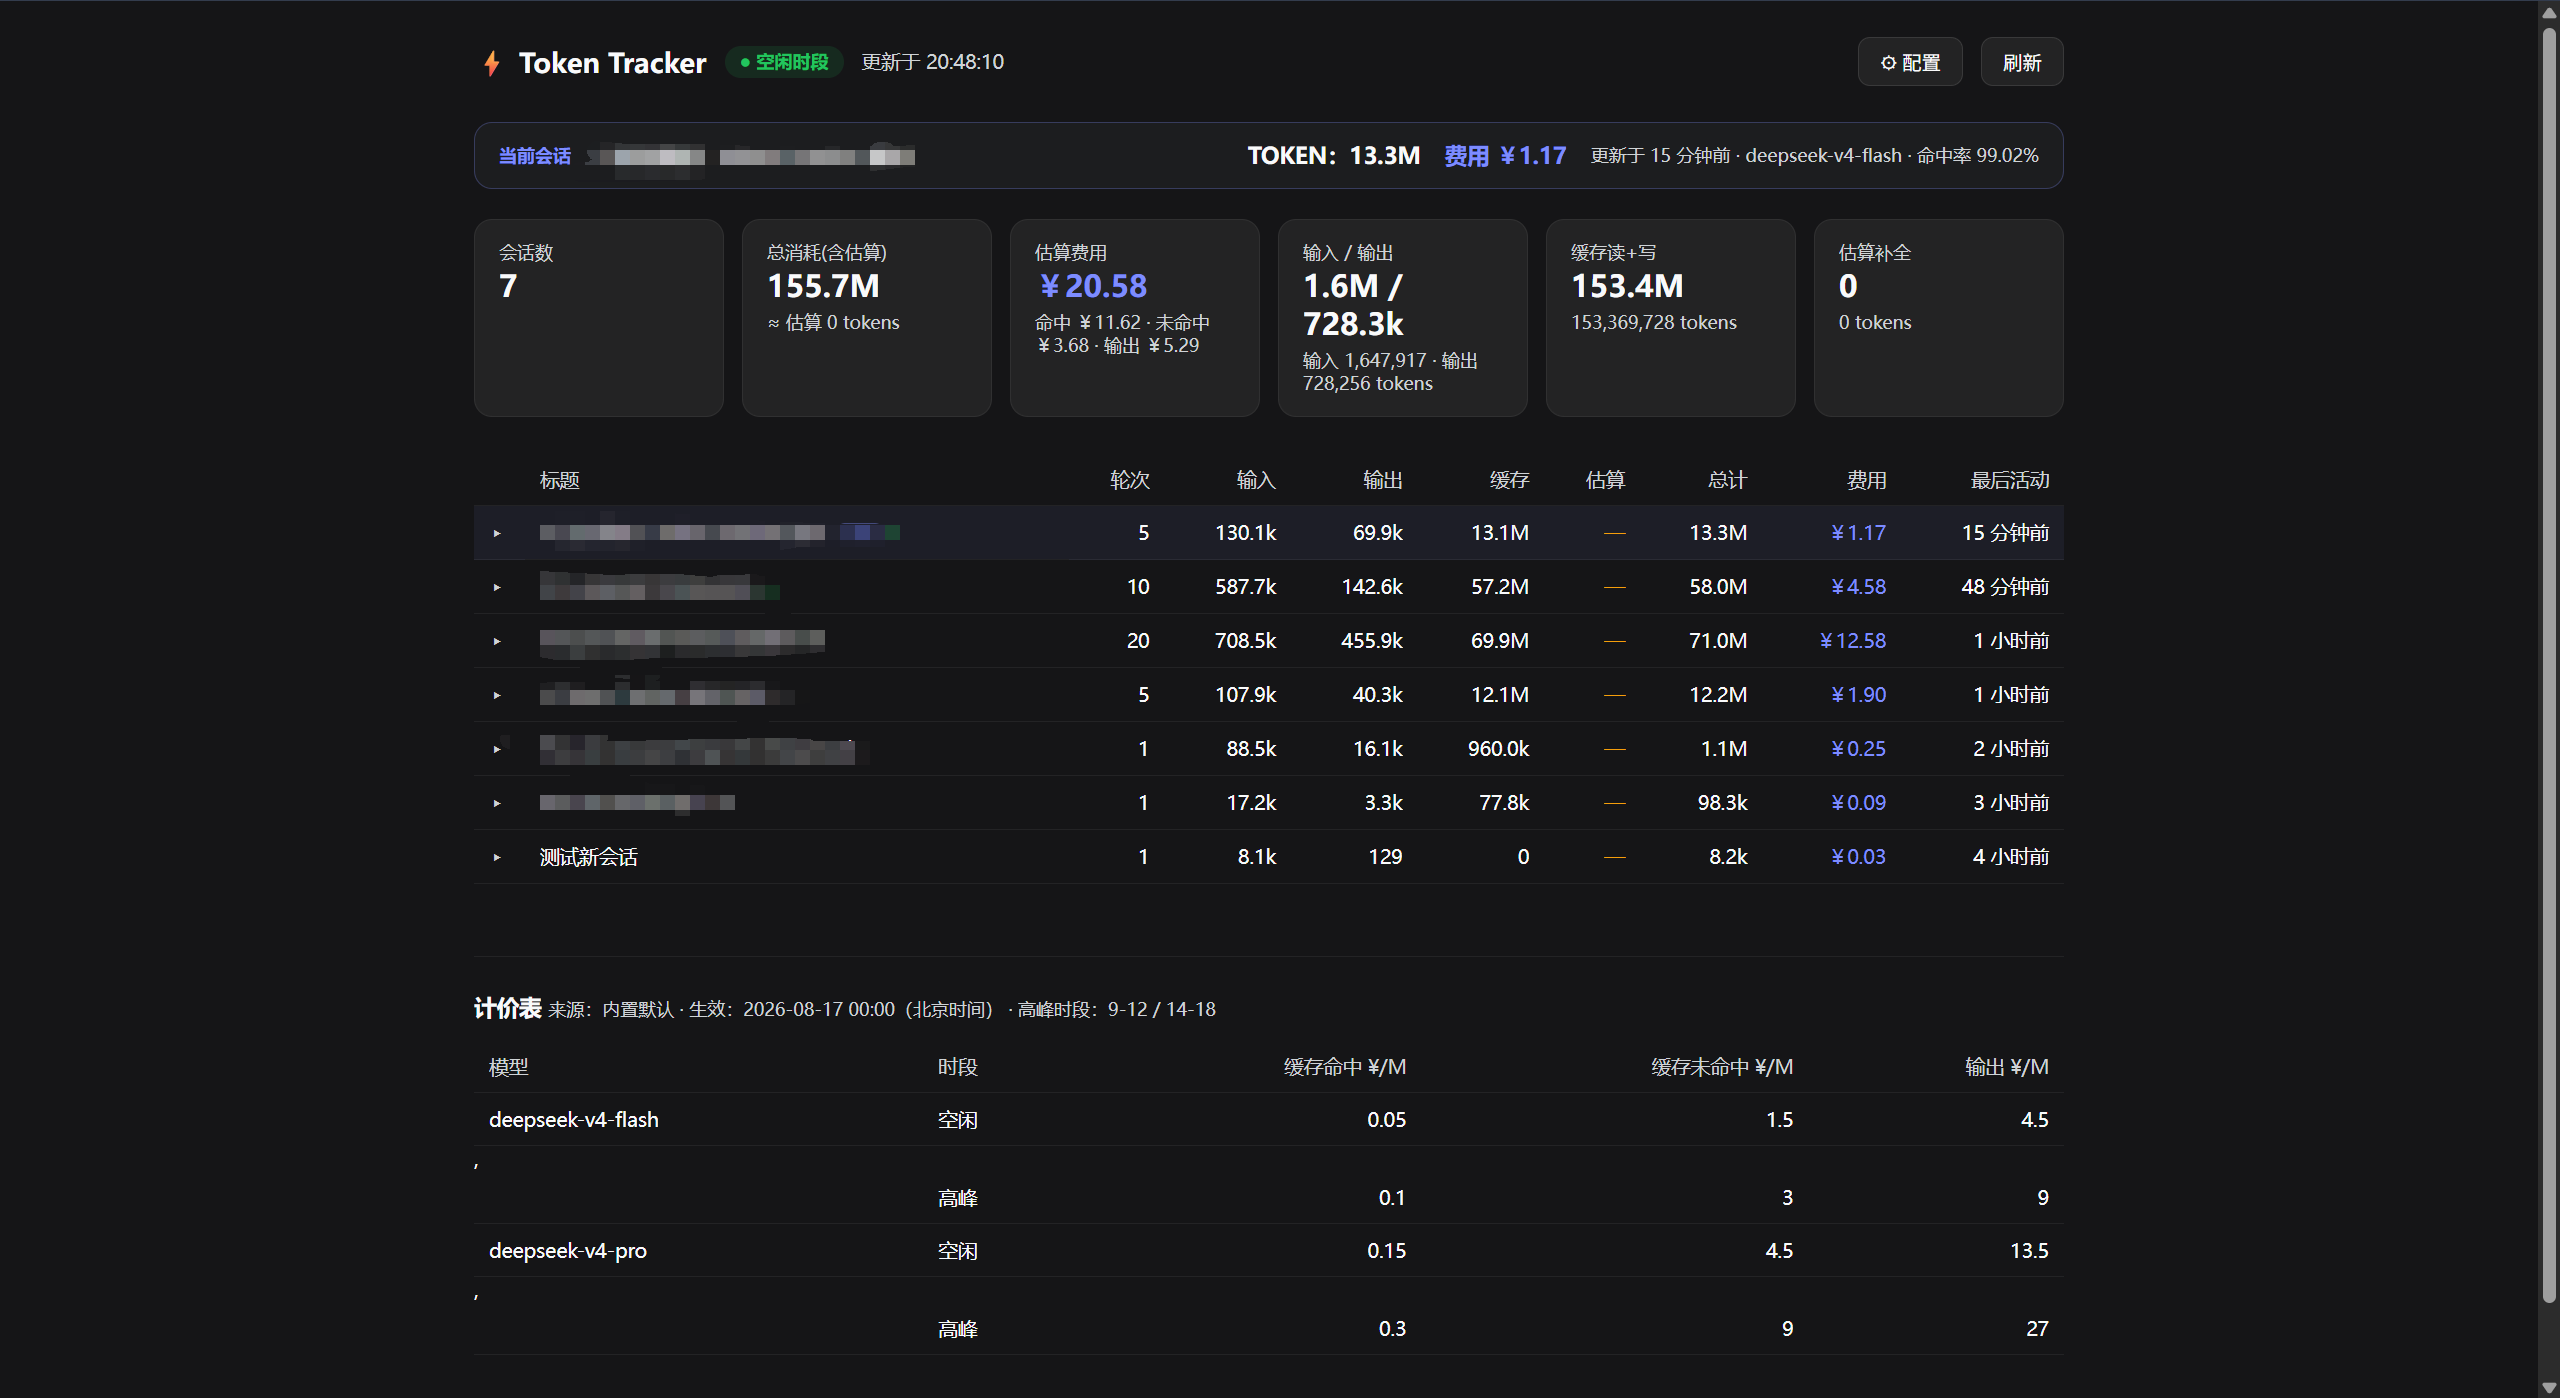Click the 960.0k cache cell
Viewport: 2560px width, 1398px height.
[1498, 749]
